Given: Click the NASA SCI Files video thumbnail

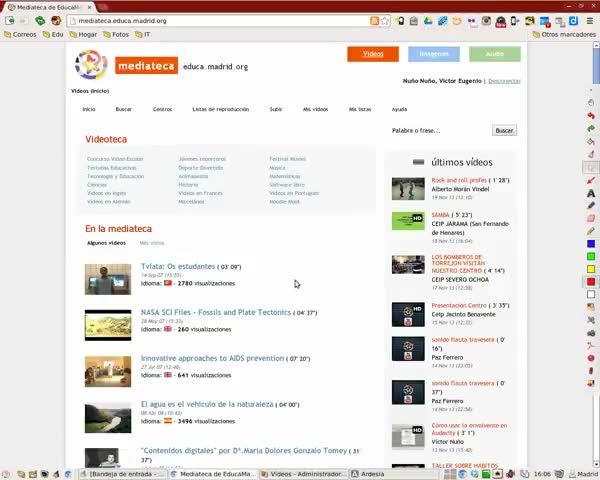Looking at the screenshot, I should tap(108, 325).
